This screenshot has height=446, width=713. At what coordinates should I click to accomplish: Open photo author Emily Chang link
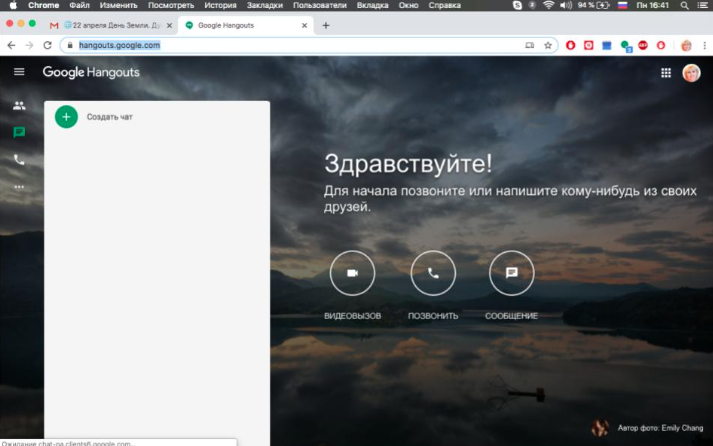[660, 428]
